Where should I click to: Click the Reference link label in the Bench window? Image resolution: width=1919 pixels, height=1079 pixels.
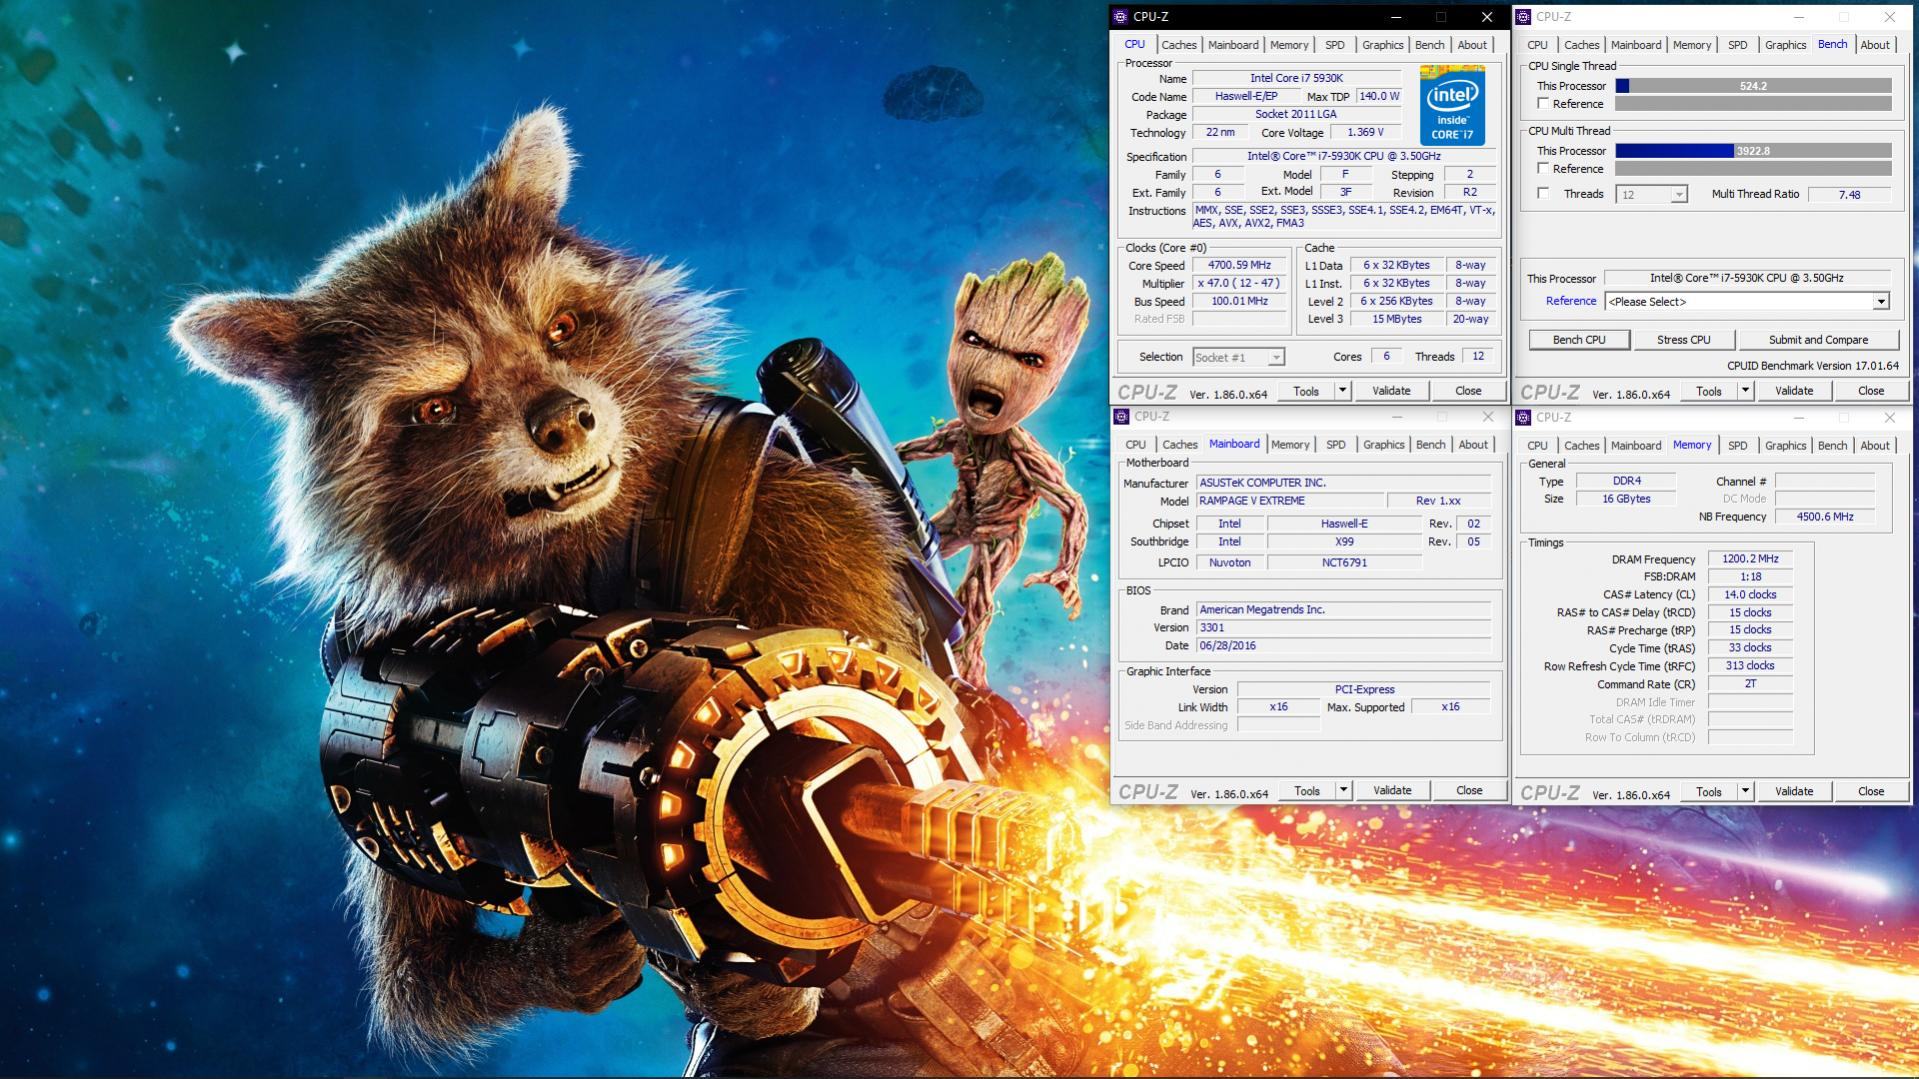[x=1571, y=301]
